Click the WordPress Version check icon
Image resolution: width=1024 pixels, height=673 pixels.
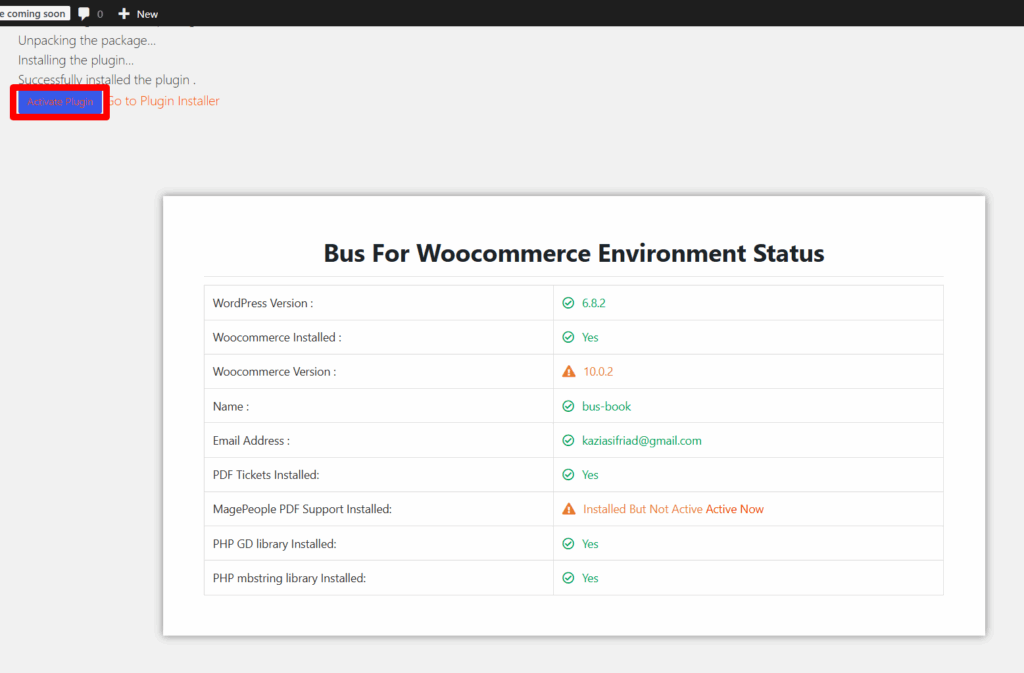point(568,303)
